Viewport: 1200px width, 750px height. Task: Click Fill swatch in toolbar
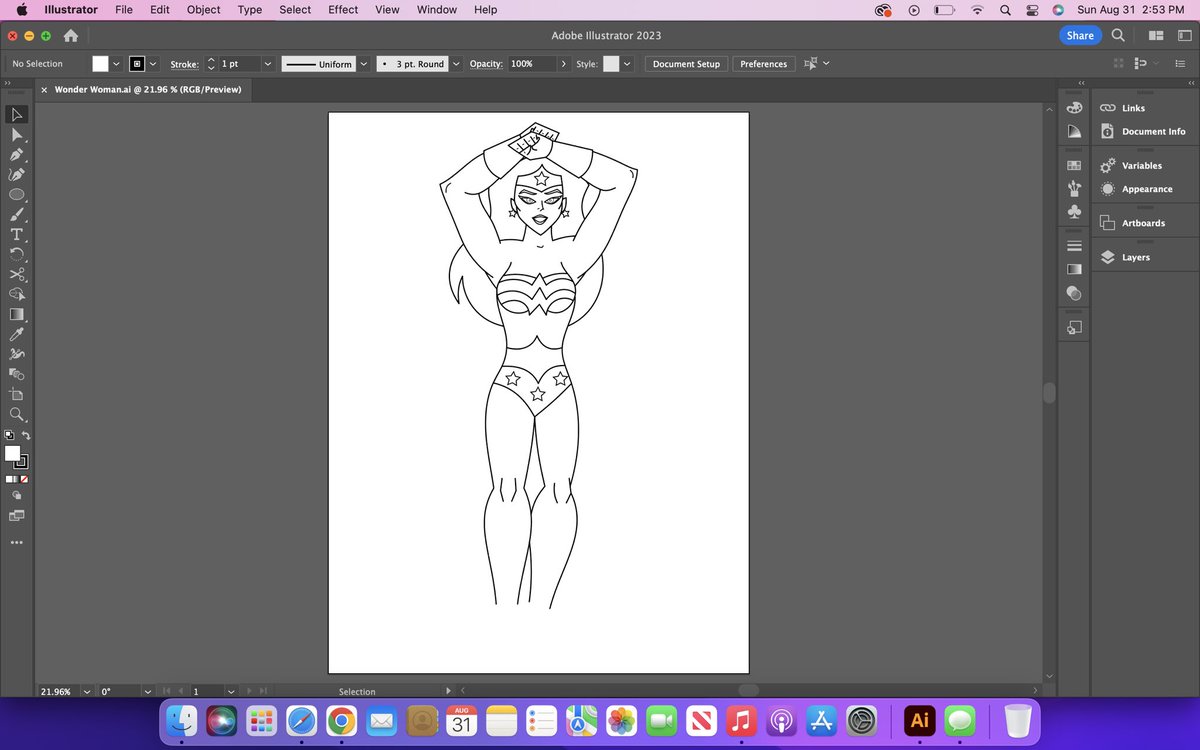pyautogui.click(x=12, y=454)
